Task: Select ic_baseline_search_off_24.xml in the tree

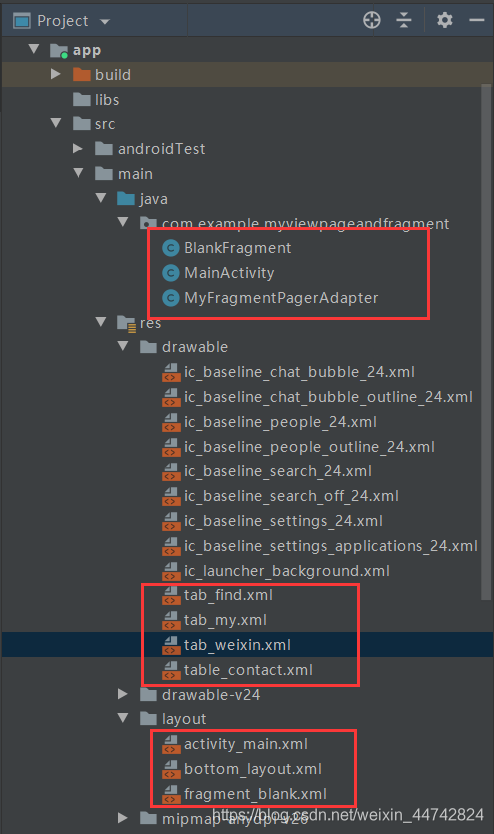Action: [291, 496]
